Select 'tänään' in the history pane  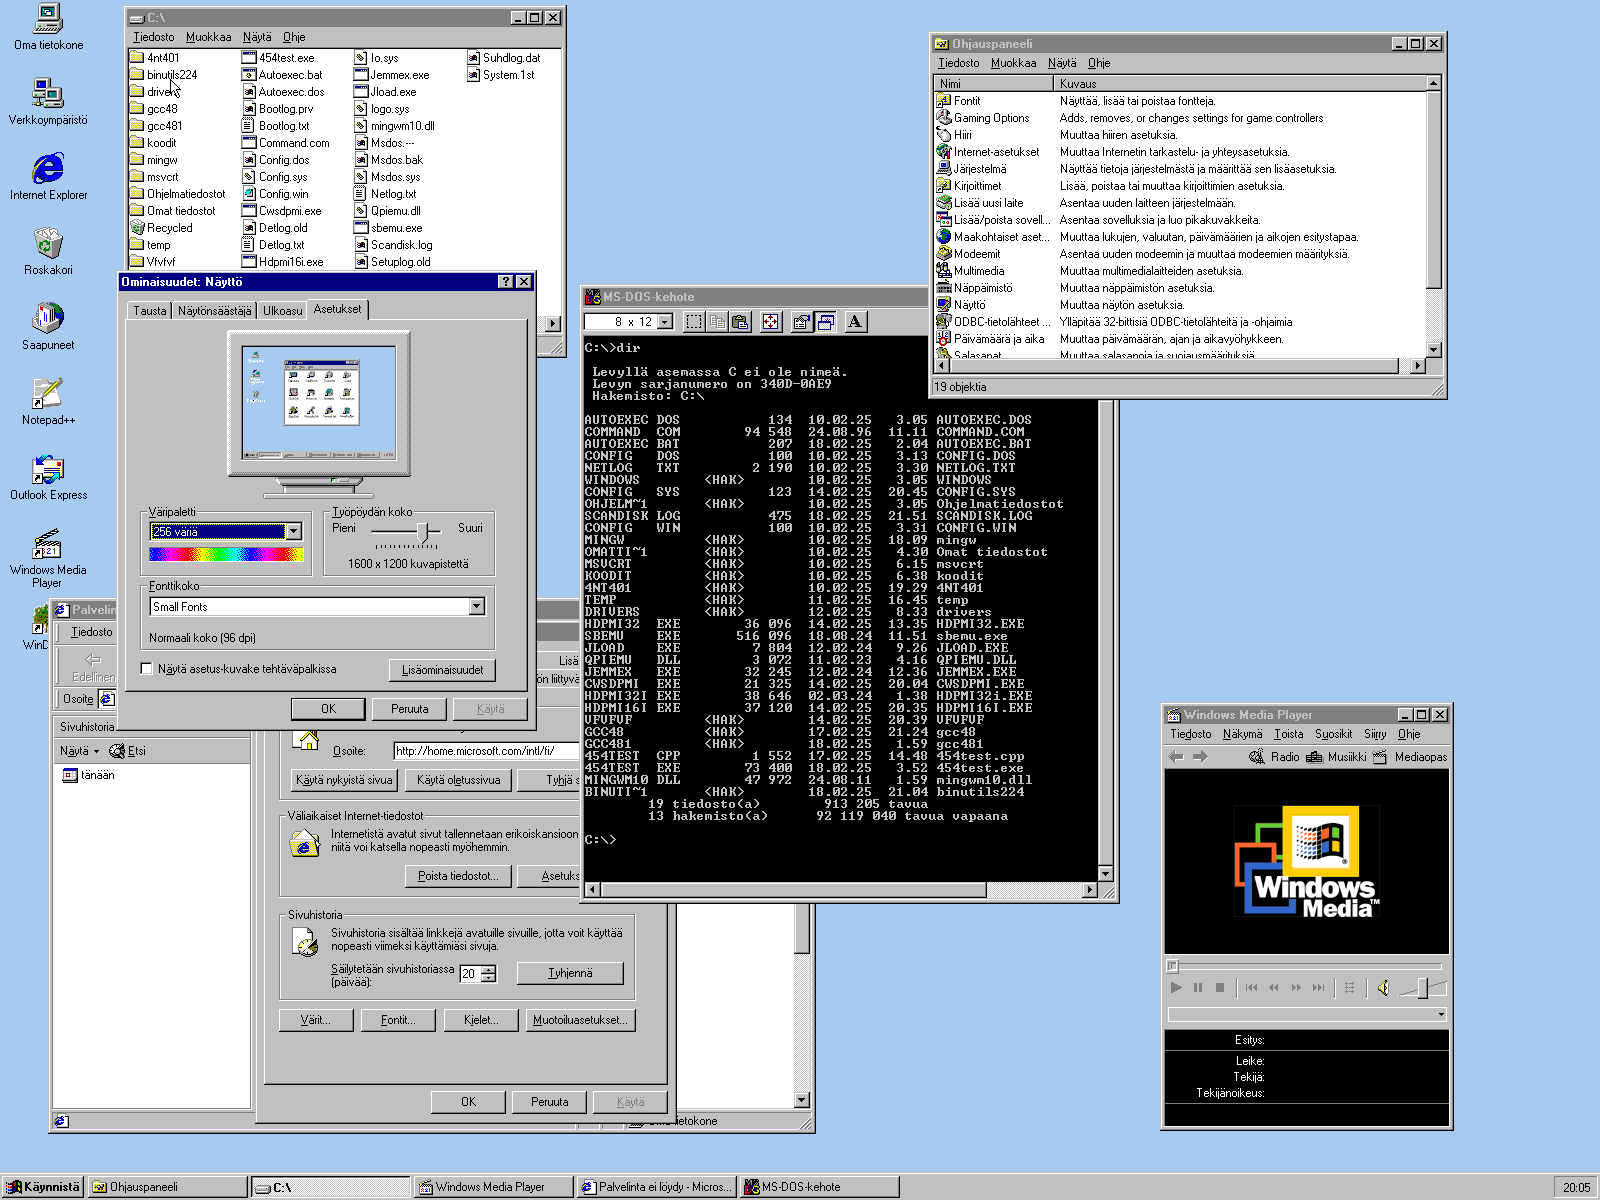tap(89, 775)
